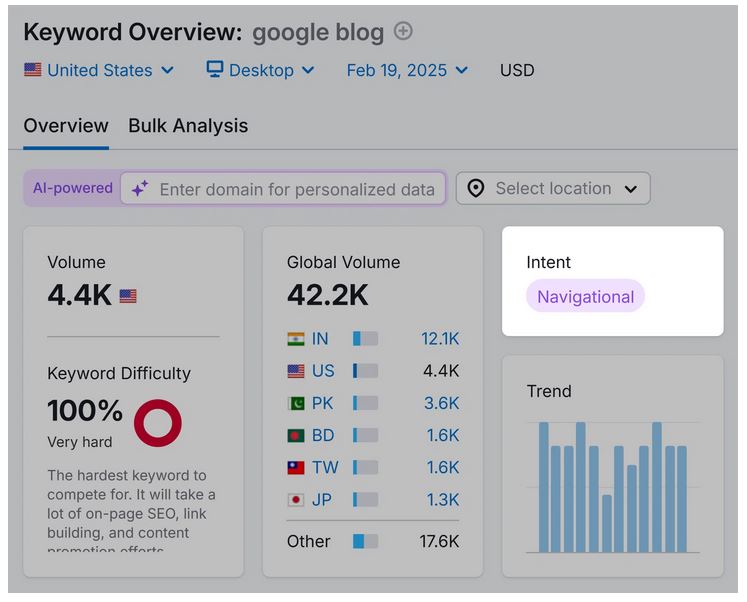The width and height of the screenshot is (747, 602).
Task: Click the desktop monitor icon
Action: [215, 70]
